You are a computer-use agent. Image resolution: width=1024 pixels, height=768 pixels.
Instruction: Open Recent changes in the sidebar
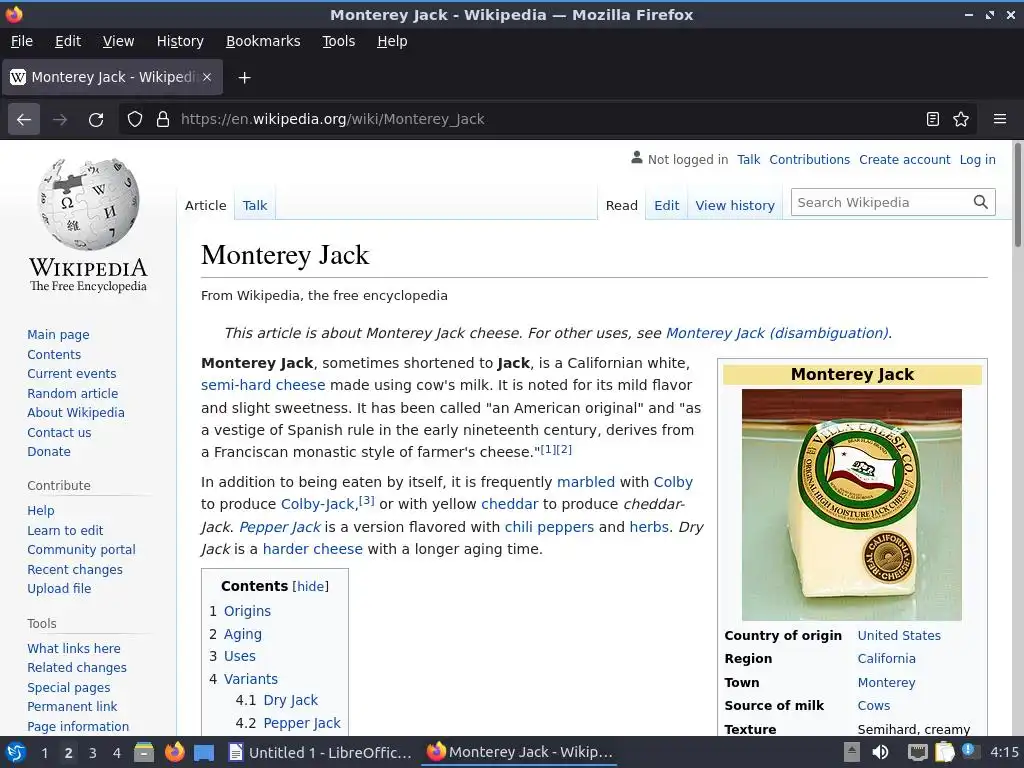pos(74,569)
